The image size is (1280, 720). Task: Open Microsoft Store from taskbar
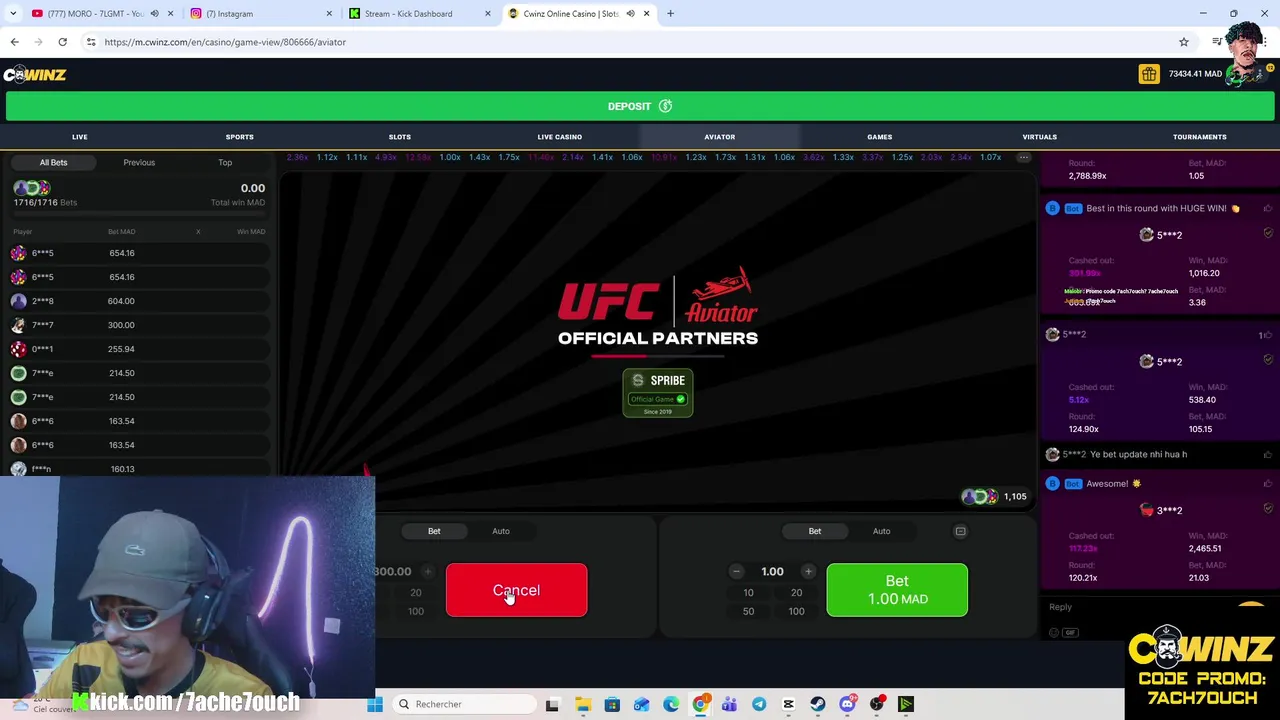612,704
